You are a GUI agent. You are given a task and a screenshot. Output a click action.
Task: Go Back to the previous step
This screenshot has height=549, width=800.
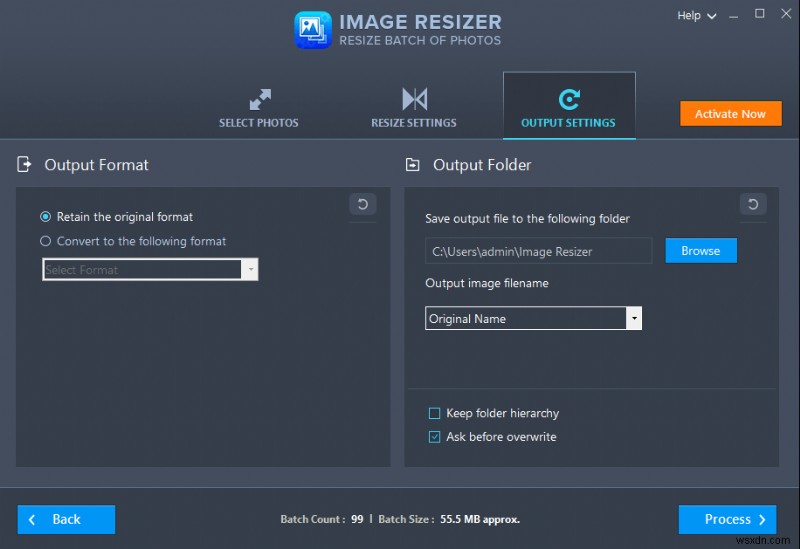pyautogui.click(x=66, y=519)
